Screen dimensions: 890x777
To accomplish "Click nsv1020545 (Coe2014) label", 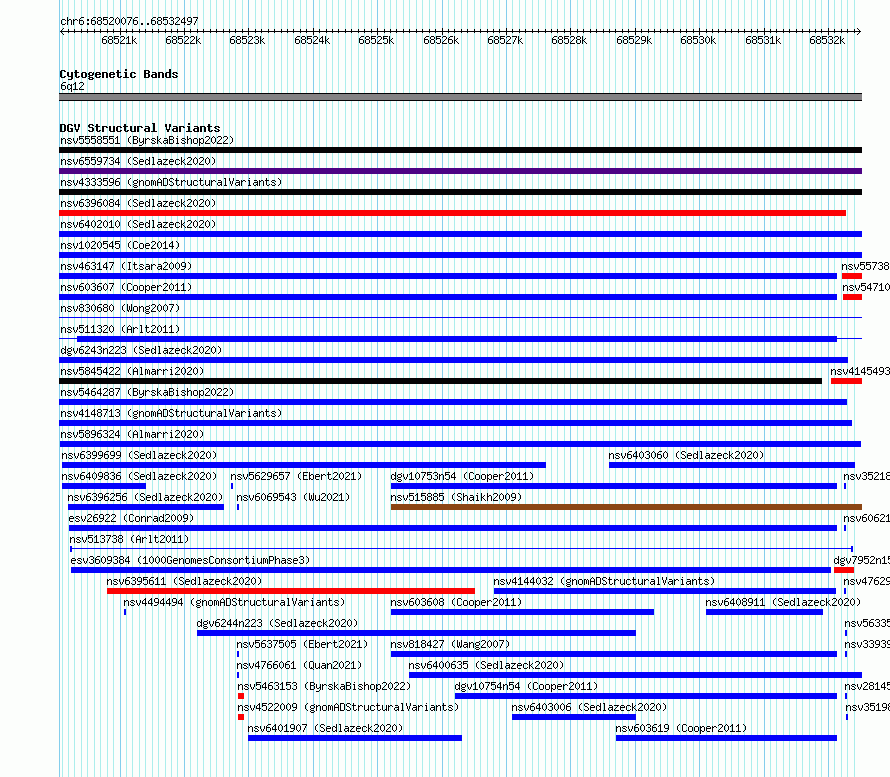I will 120,245.
